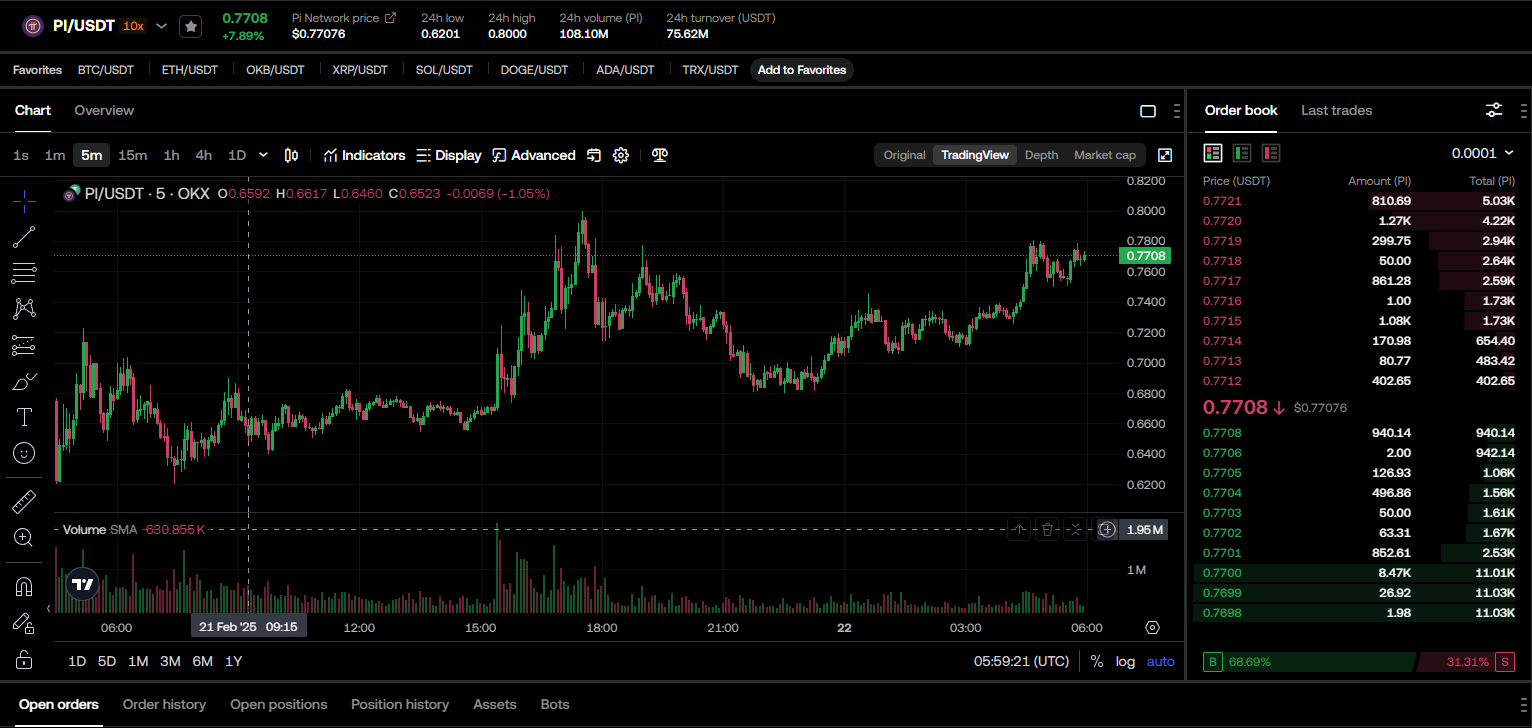Screen dimensions: 1532x728
Task: Collapse the volume pane
Action: pyautogui.click(x=1075, y=529)
